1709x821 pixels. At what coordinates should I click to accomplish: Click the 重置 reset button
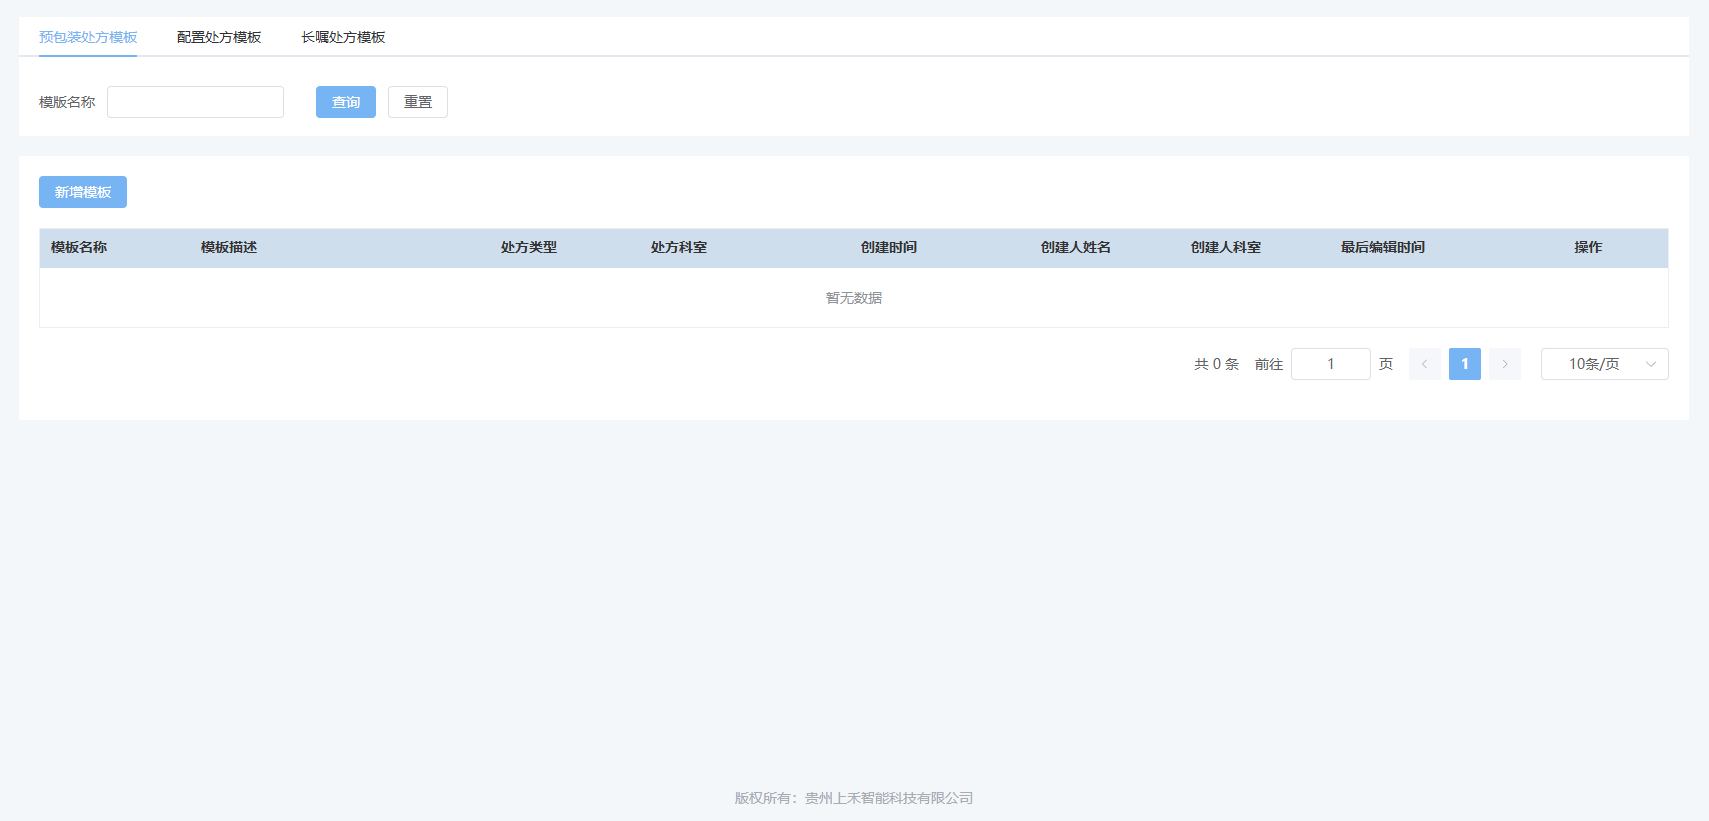pos(417,102)
